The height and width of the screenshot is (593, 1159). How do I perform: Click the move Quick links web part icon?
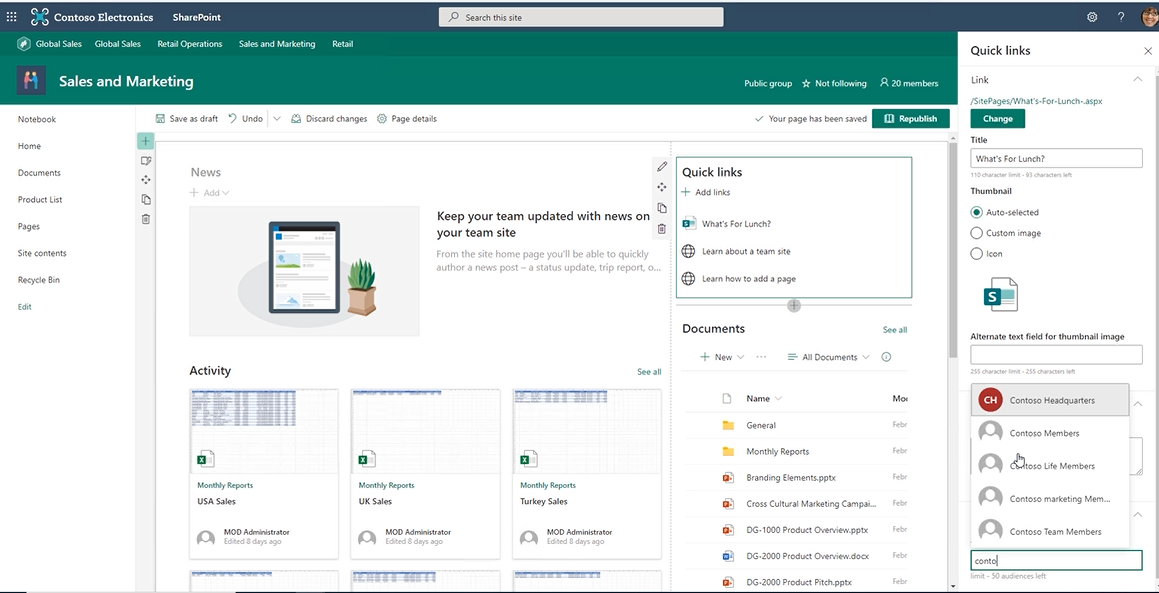[662, 187]
